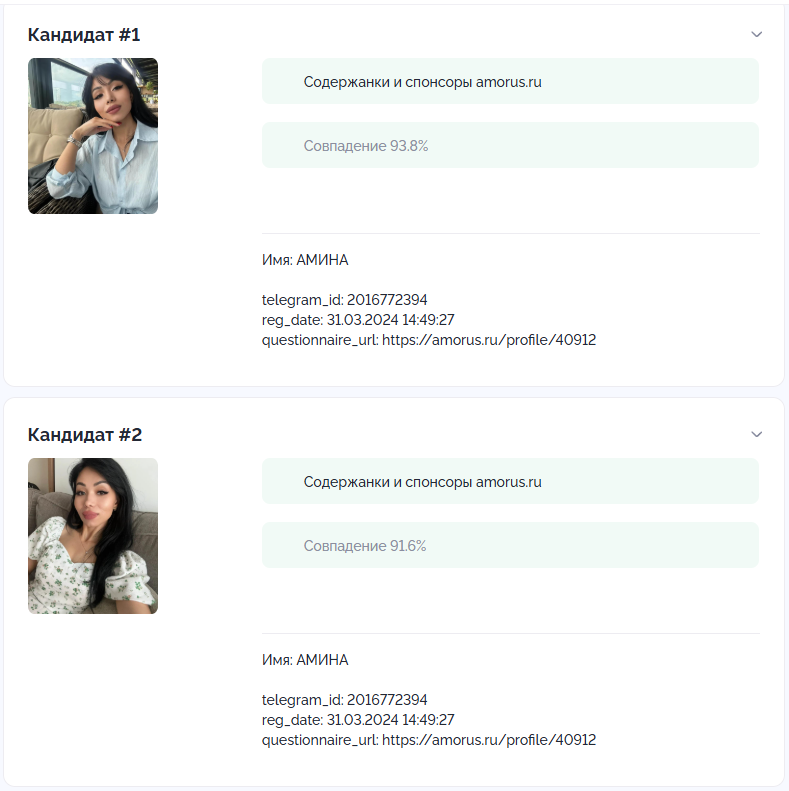Click telegram_id value in Кандидат #1
Image resolution: width=789 pixels, height=791 pixels.
[x=387, y=300]
